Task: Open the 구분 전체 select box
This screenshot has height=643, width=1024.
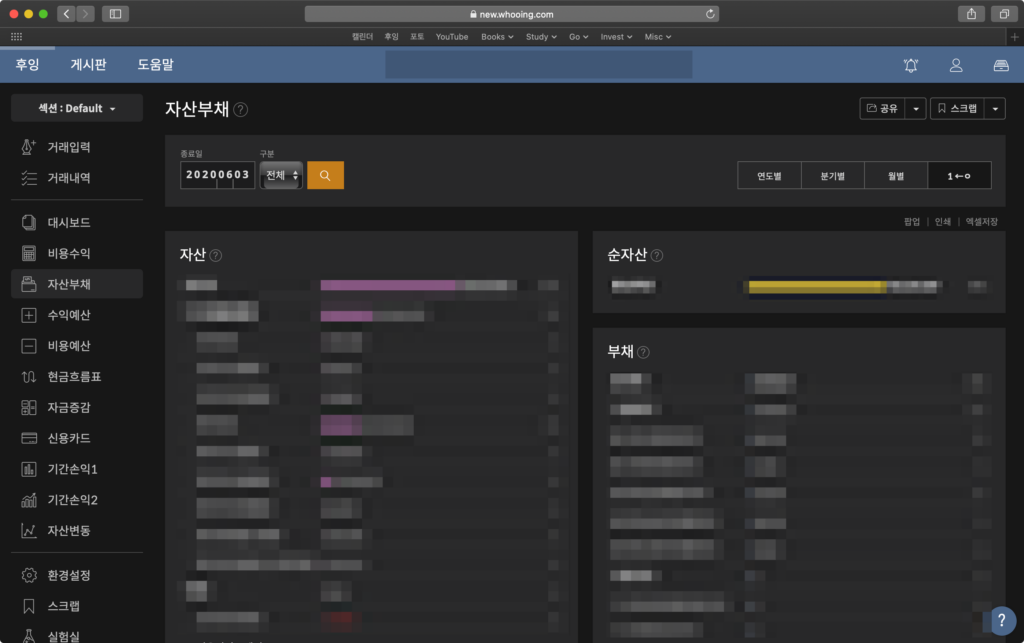Action: coord(281,175)
